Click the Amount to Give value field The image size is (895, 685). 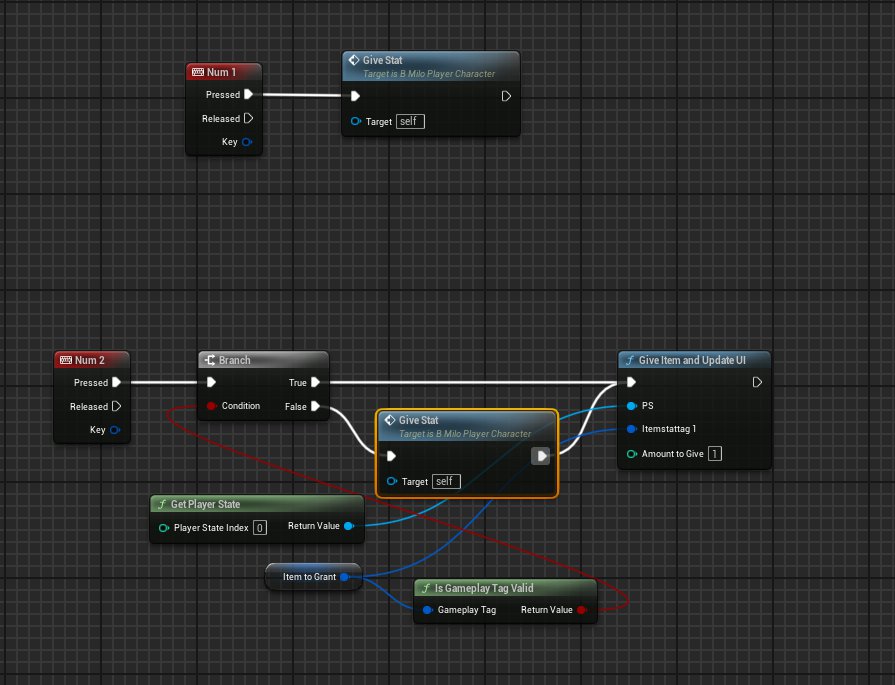[x=715, y=454]
